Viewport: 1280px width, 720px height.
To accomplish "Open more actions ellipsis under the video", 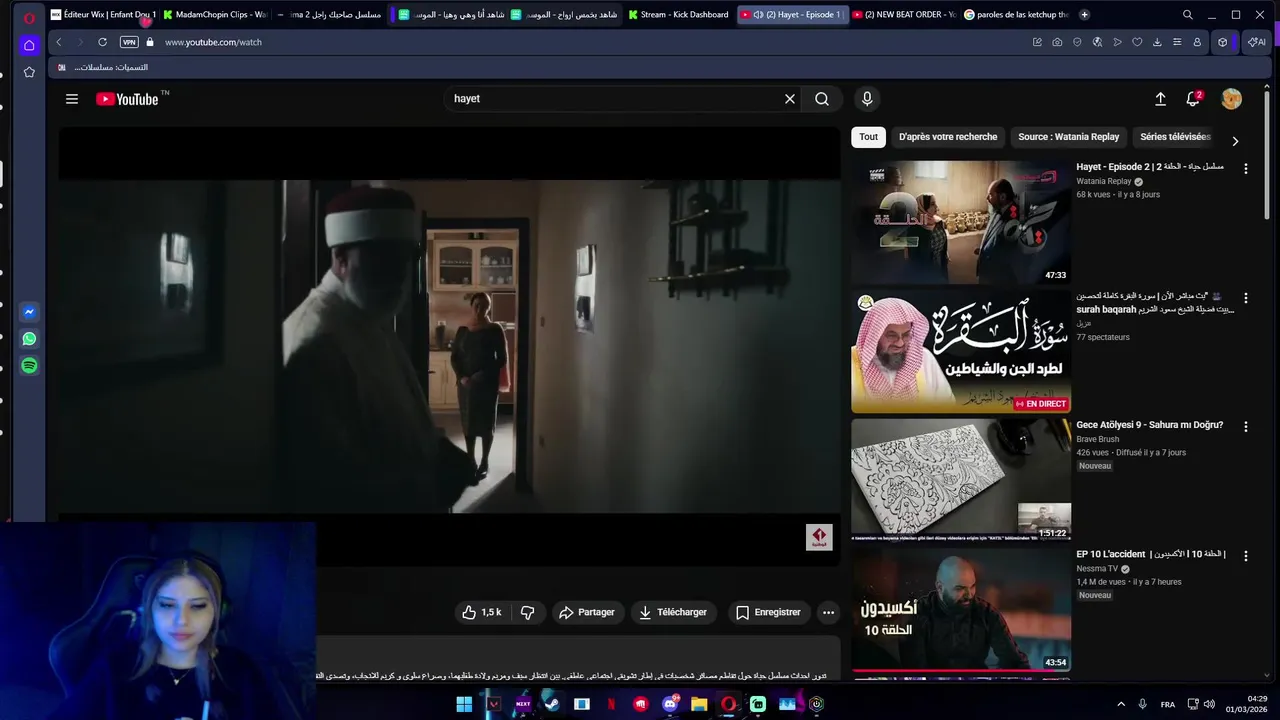I will [x=828, y=612].
